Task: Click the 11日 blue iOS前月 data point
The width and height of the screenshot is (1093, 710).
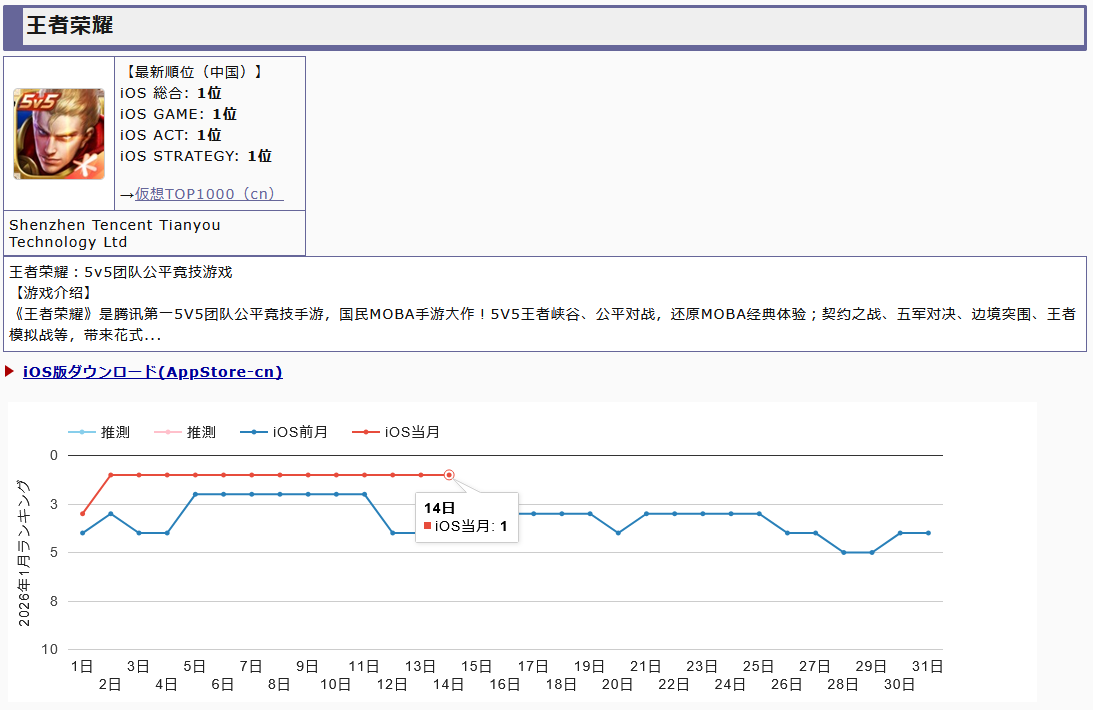Action: coord(365,494)
